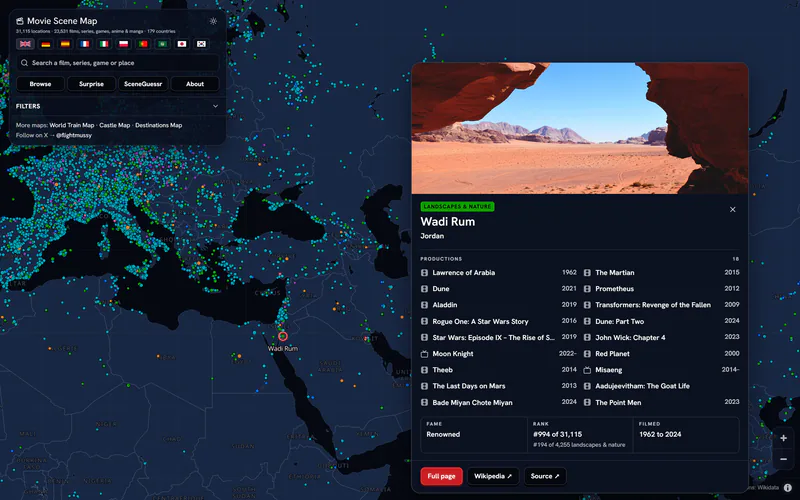Select the English (UK flag) language
The height and width of the screenshot is (500, 800).
click(x=25, y=44)
